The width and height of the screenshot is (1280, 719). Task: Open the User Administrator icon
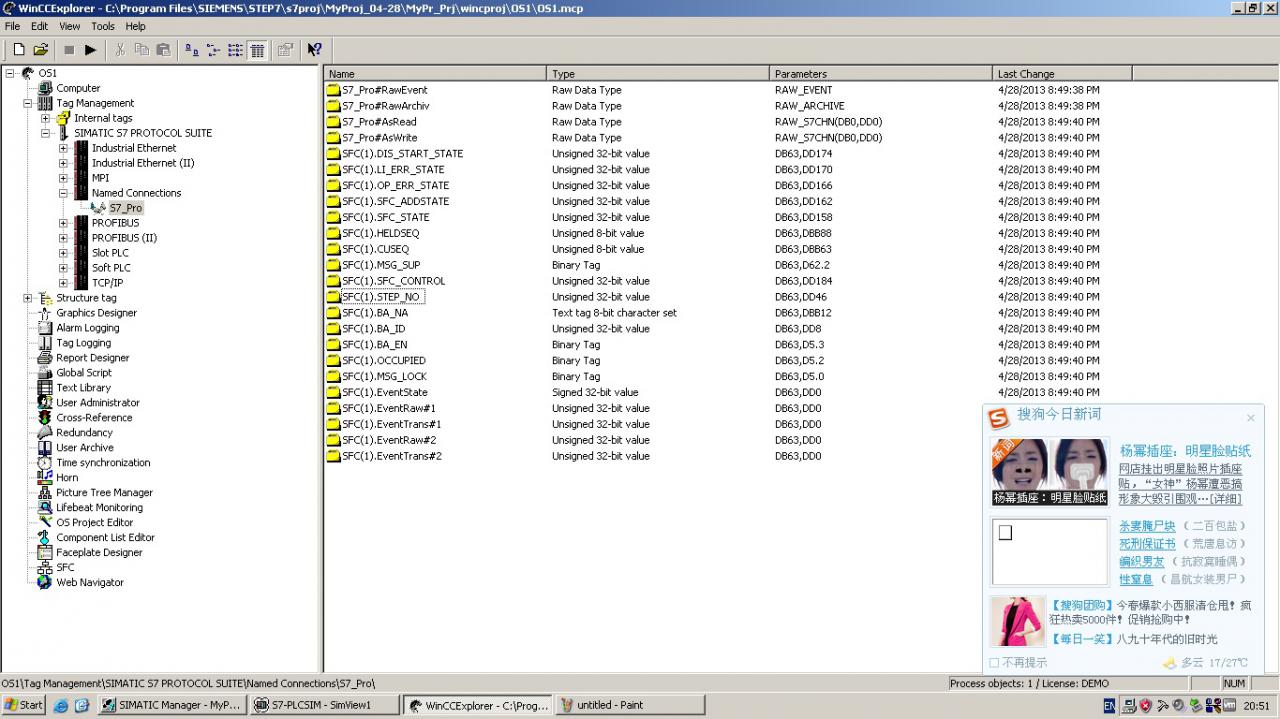coord(45,403)
